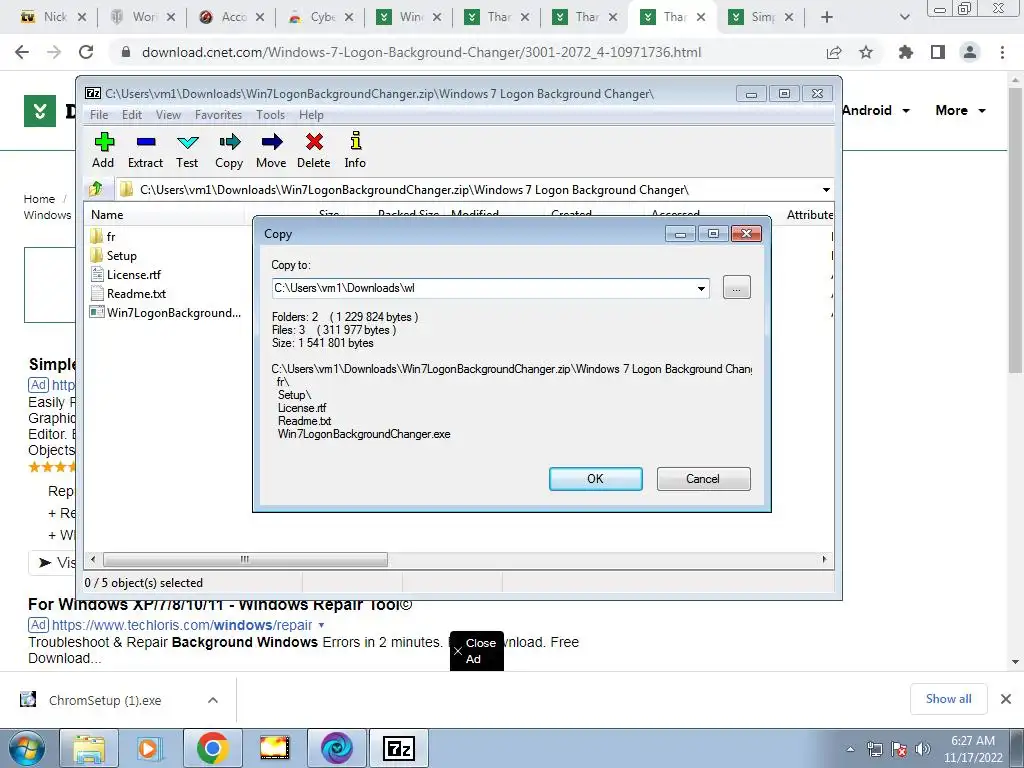The image size is (1024, 768).
Task: Switch to the Cybe browser tab
Action: click(x=323, y=17)
